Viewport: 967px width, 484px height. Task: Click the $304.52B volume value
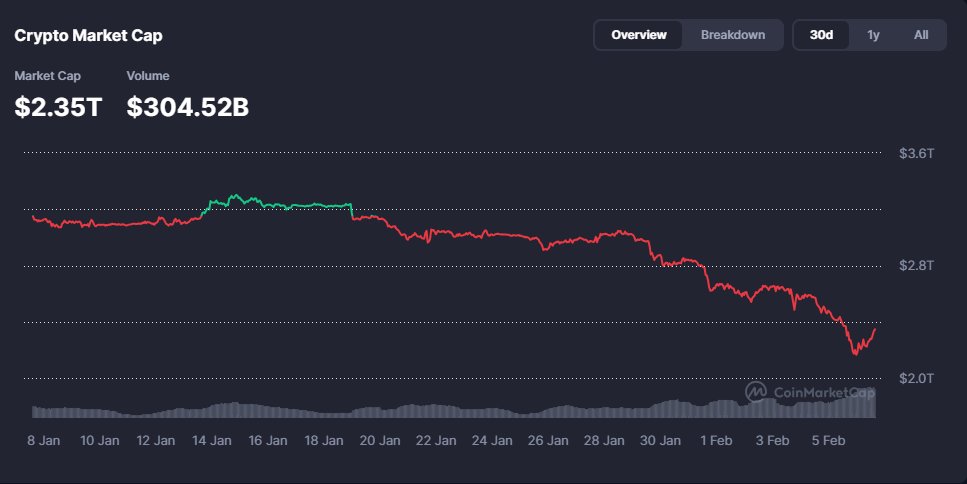coord(187,107)
